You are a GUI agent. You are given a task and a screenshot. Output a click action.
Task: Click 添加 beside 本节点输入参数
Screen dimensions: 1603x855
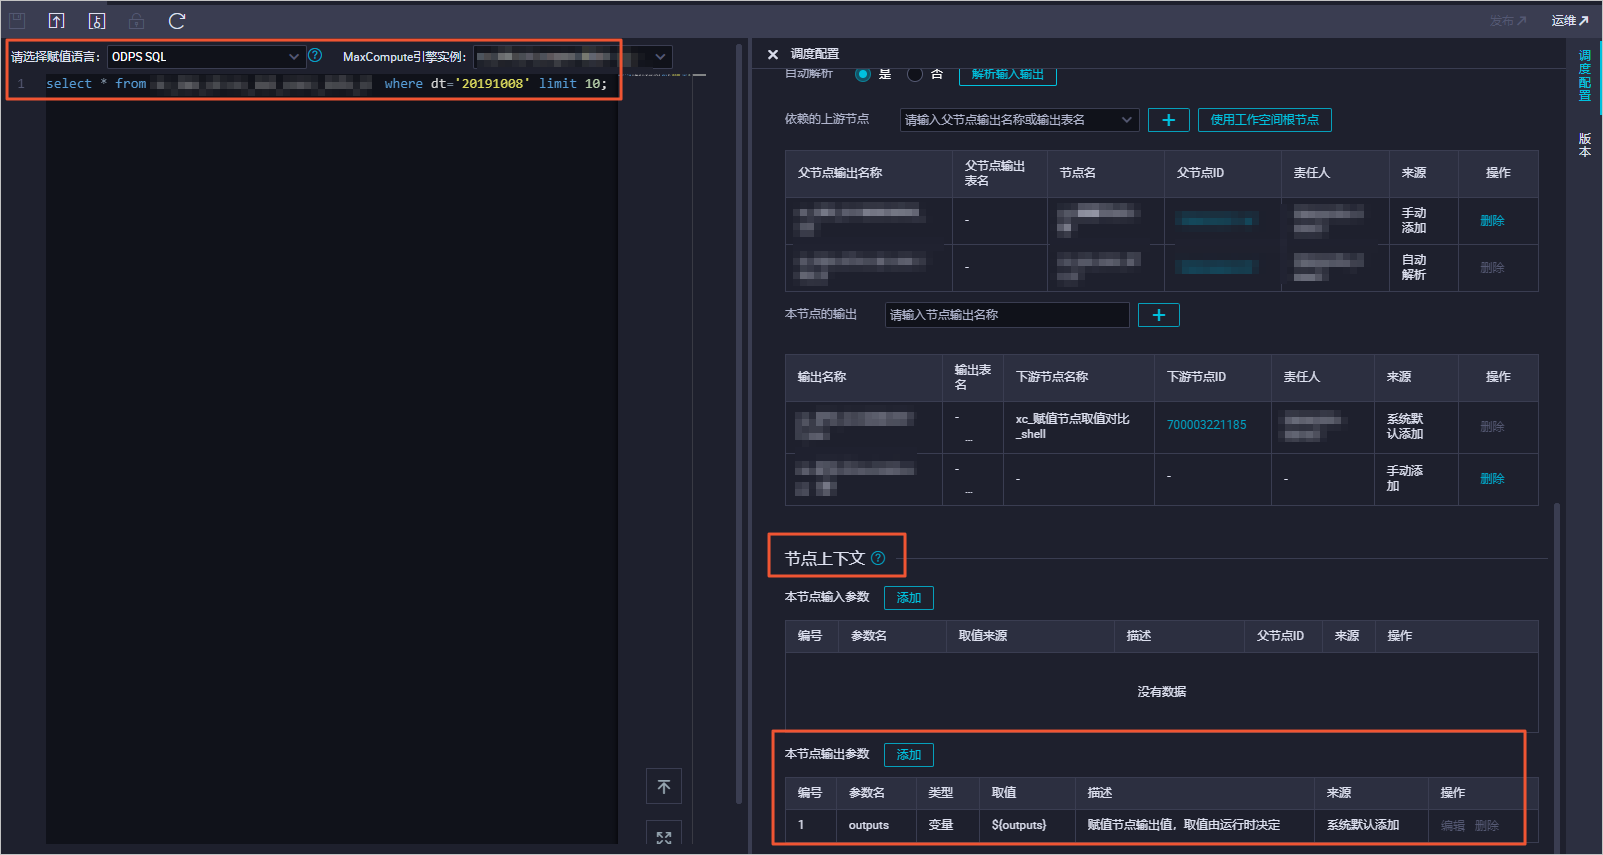tap(909, 598)
